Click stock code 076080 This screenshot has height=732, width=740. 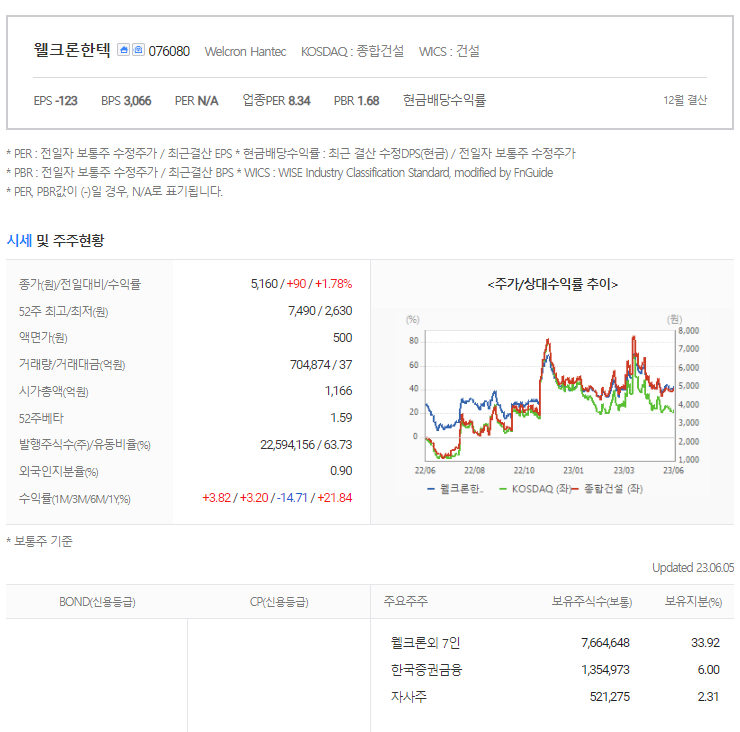click(x=169, y=51)
